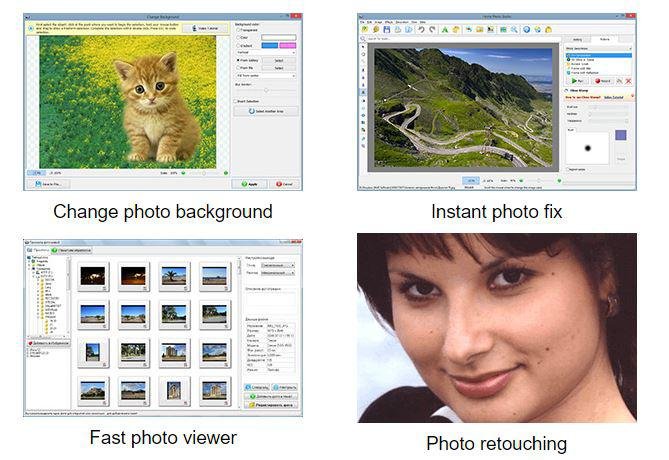Click the Video Tutorial button in Change Background

(x=206, y=28)
